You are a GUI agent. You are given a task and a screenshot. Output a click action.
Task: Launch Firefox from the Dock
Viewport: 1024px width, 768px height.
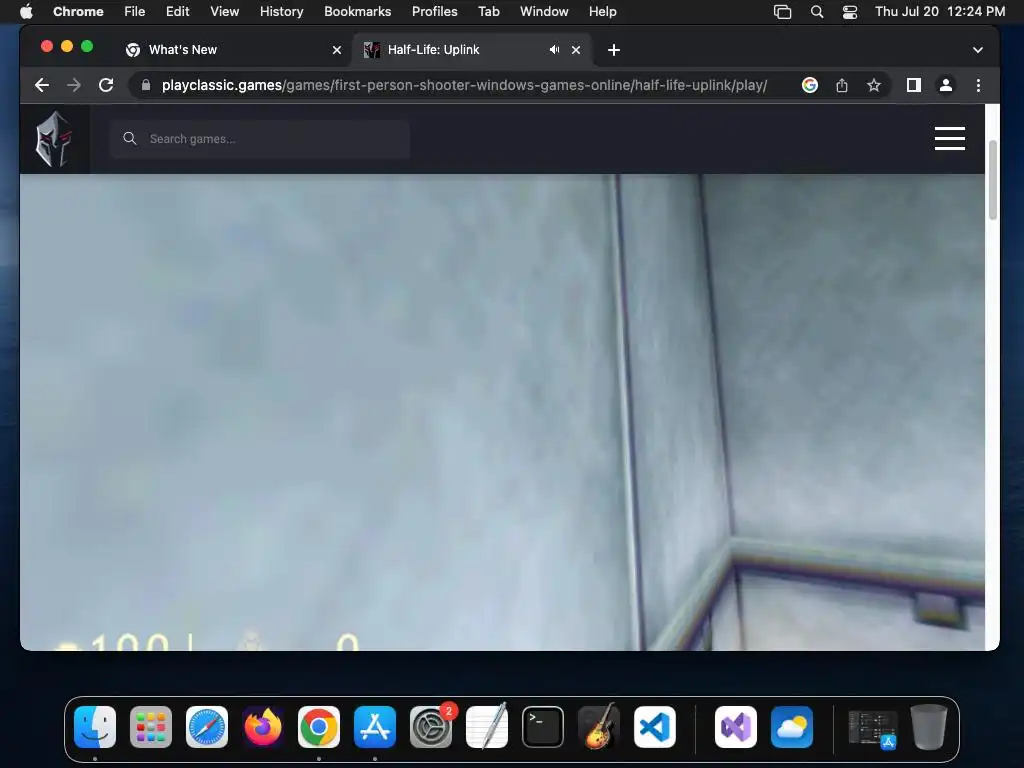(263, 727)
